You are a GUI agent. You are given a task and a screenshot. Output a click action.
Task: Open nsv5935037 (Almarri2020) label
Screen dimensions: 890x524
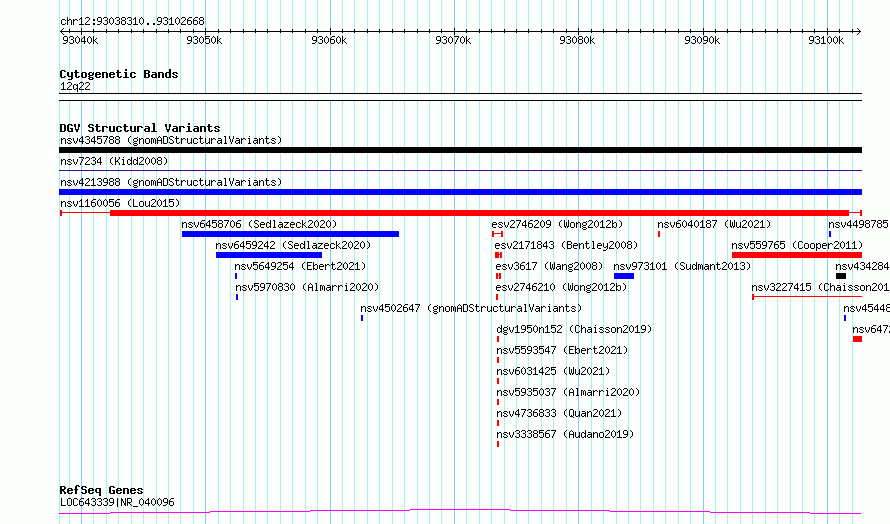[568, 392]
